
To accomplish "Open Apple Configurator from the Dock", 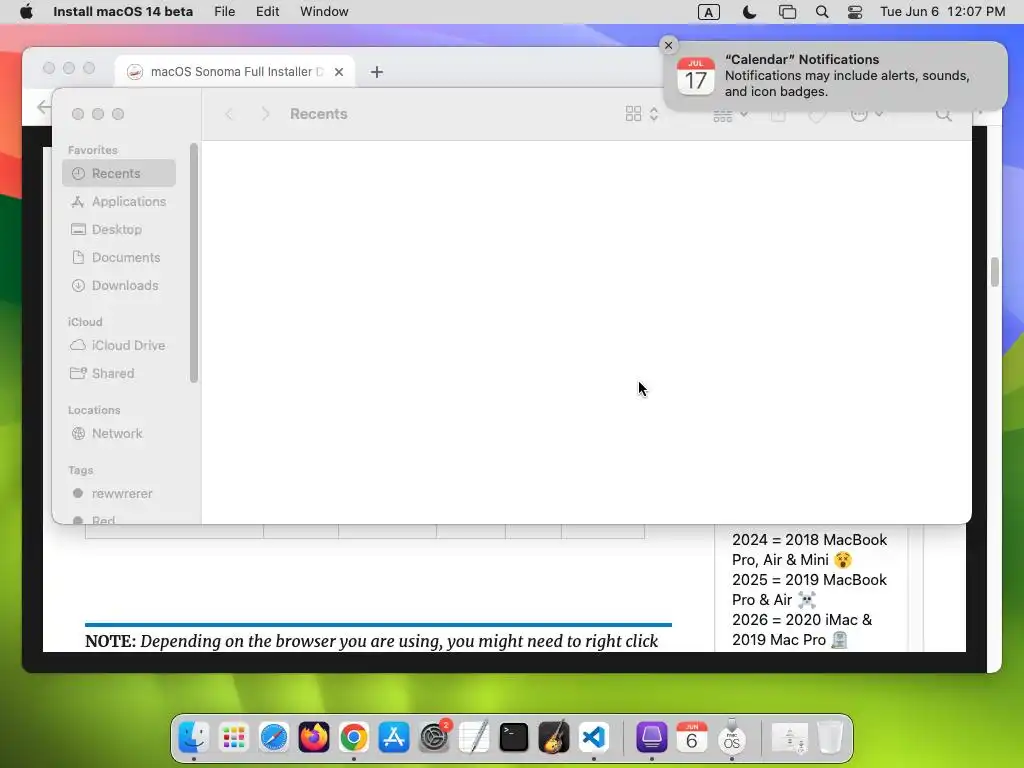I will (x=651, y=737).
